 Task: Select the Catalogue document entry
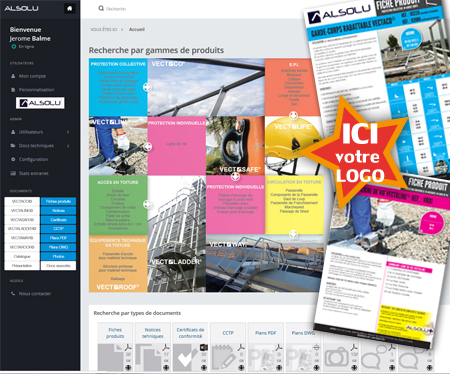tap(22, 256)
